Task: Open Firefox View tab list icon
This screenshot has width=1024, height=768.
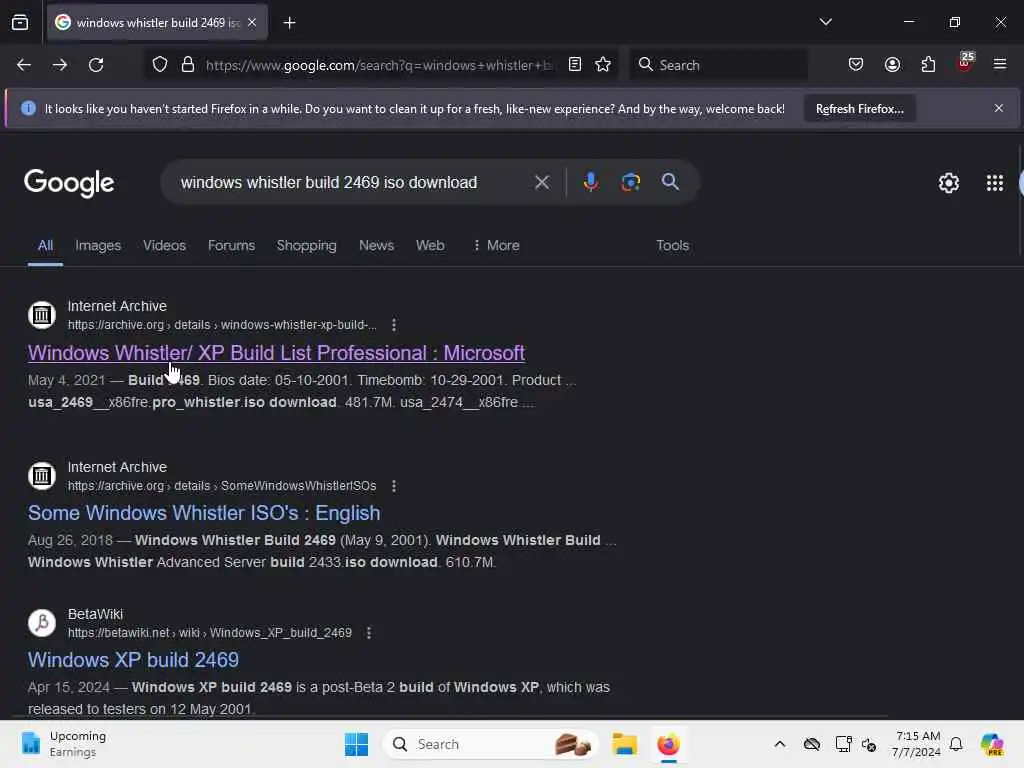Action: (20, 23)
